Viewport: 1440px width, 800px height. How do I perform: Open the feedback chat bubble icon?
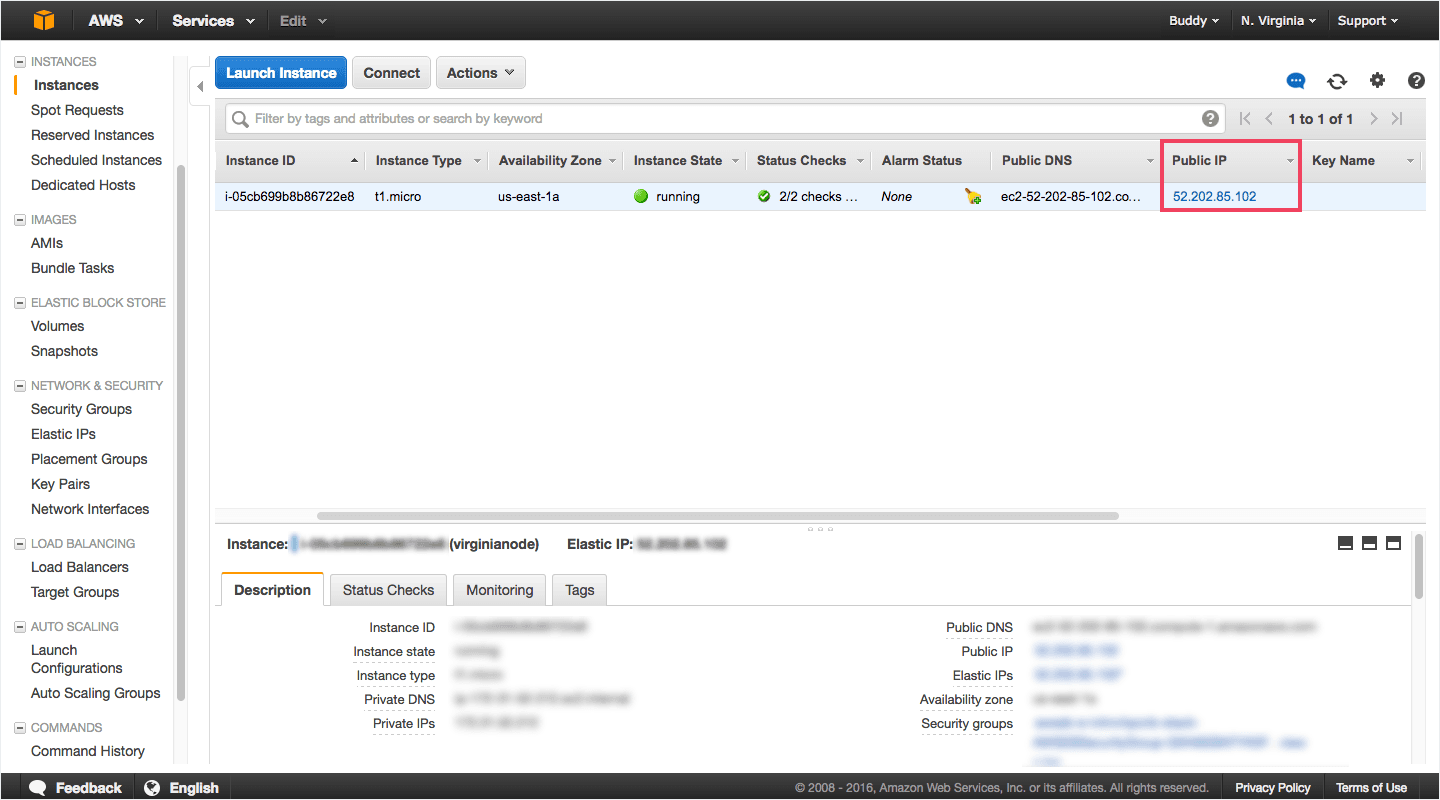click(1296, 81)
